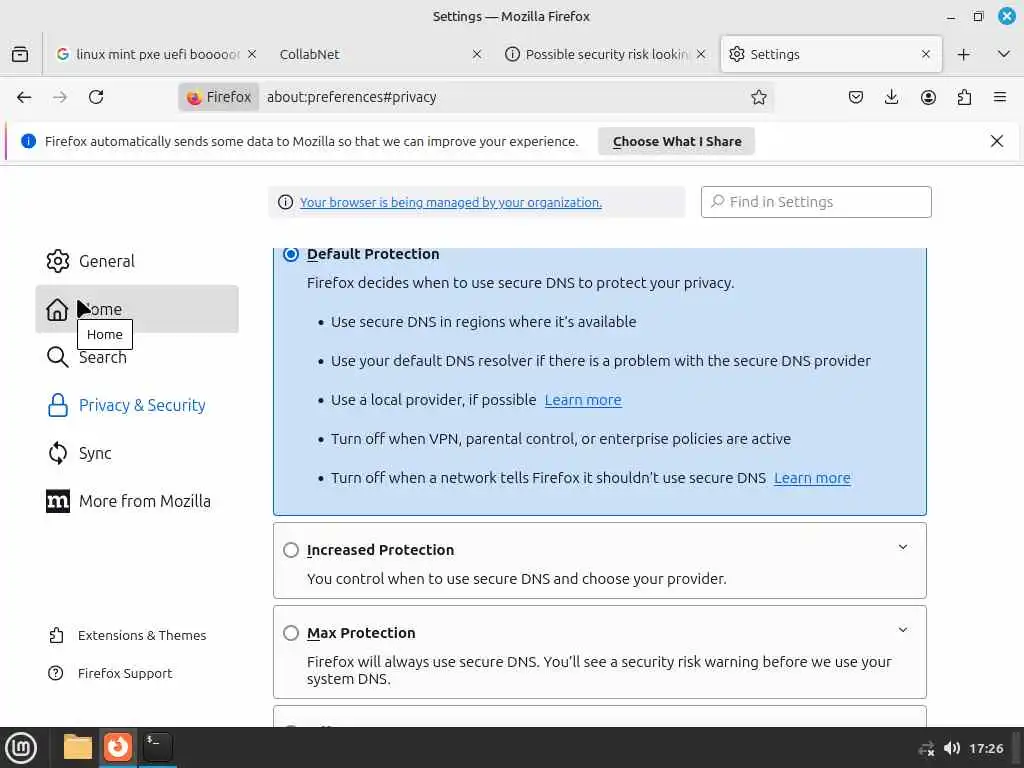The height and width of the screenshot is (768, 1024).
Task: Click the Choose What I Share button
Action: [677, 141]
